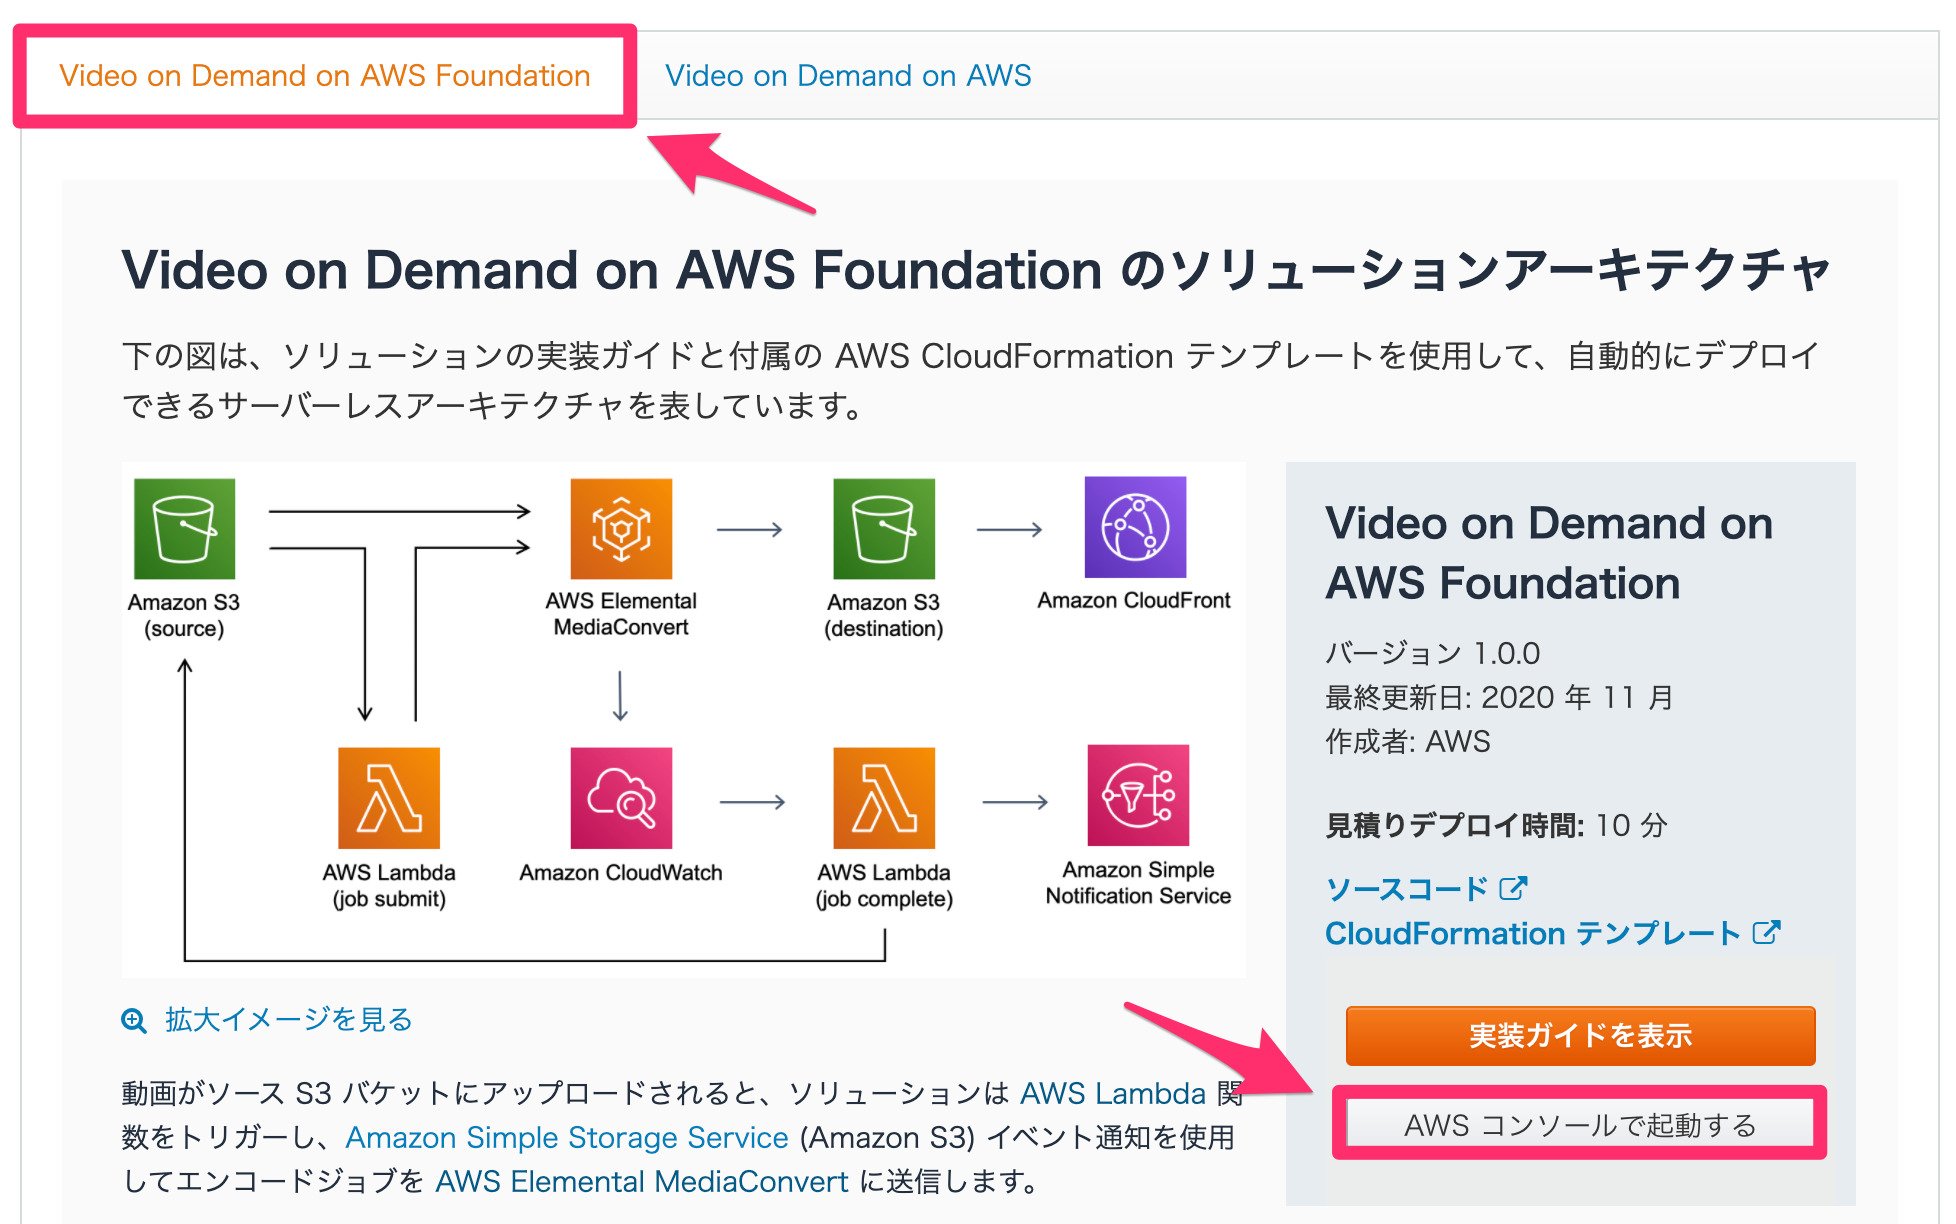Click external link icon next to ソースコード
Viewport: 1956px width, 1224px height.
click(1513, 887)
